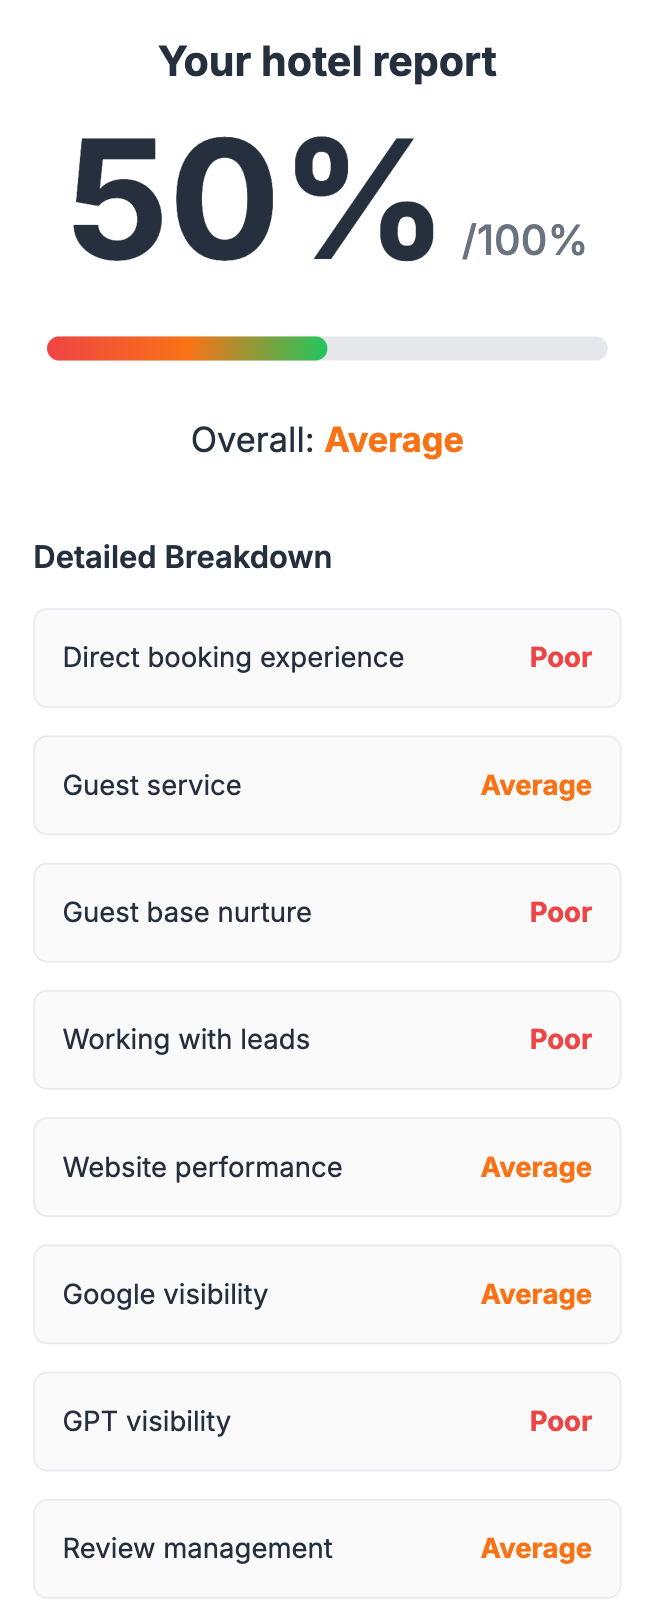
Task: Expand the Working with leads section
Action: click(327, 1039)
